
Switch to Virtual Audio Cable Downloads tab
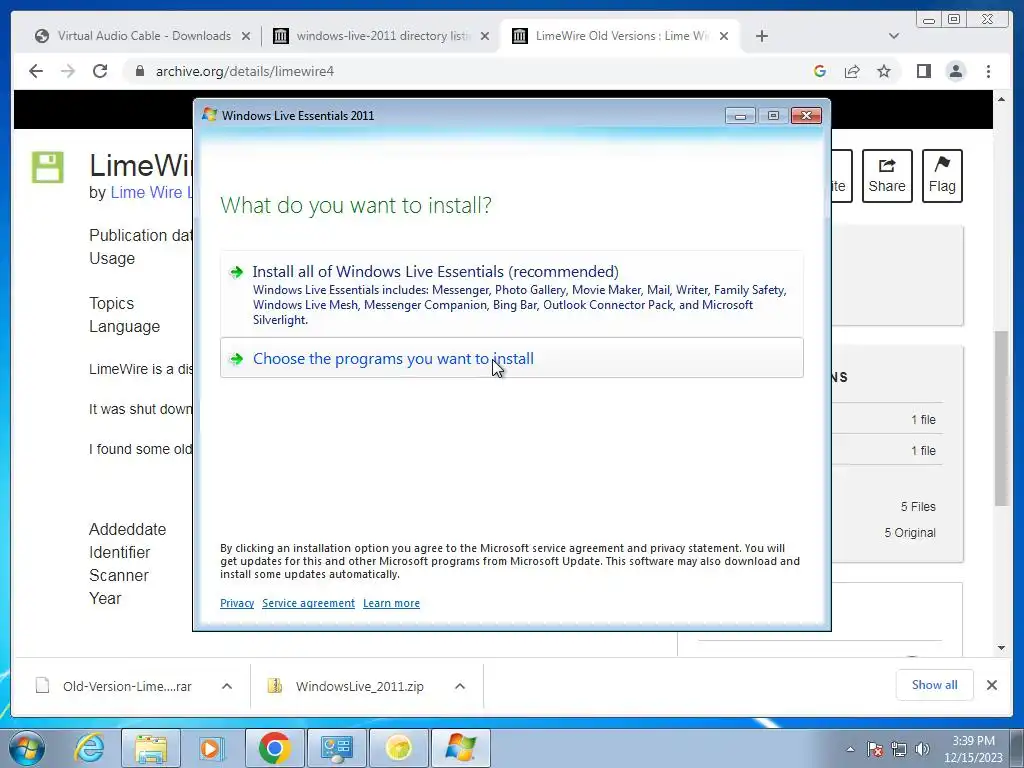[142, 36]
